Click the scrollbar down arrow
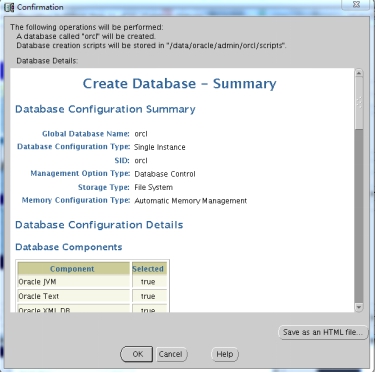 point(359,307)
